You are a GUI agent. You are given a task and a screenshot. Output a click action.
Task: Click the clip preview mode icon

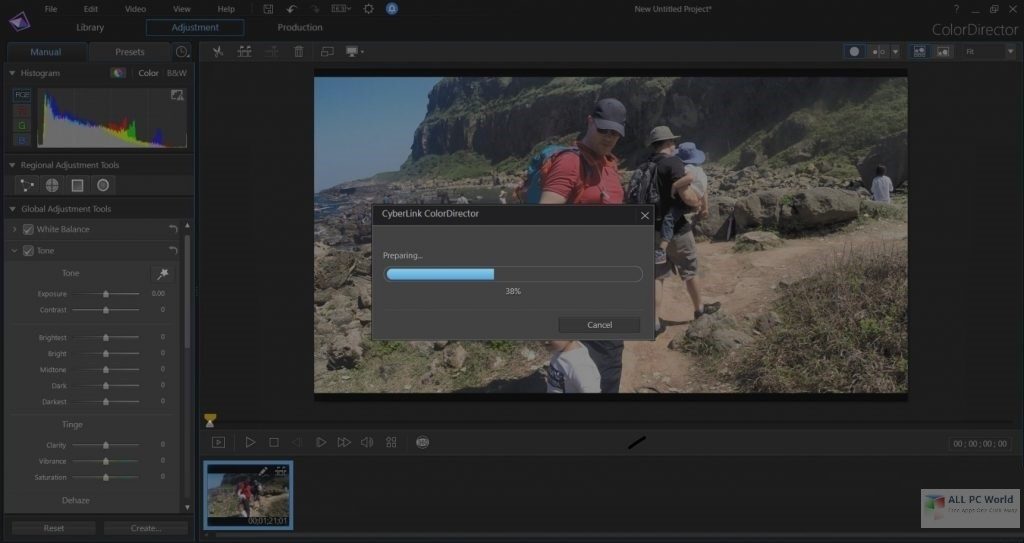pos(219,442)
